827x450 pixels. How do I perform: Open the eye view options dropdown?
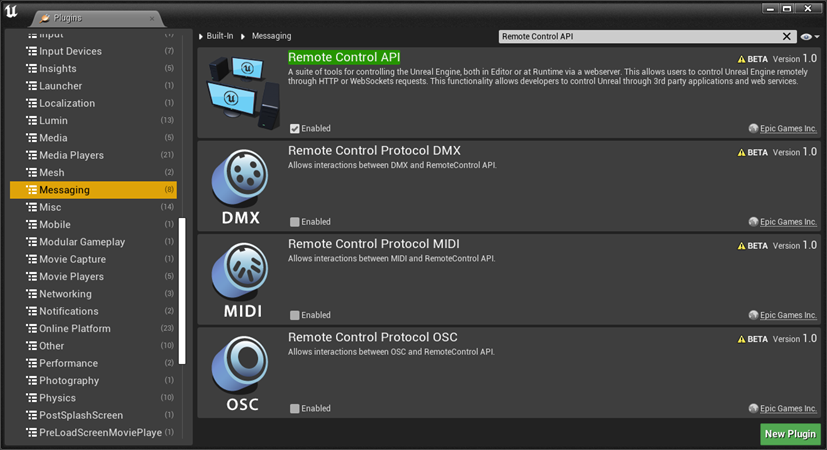[810, 36]
